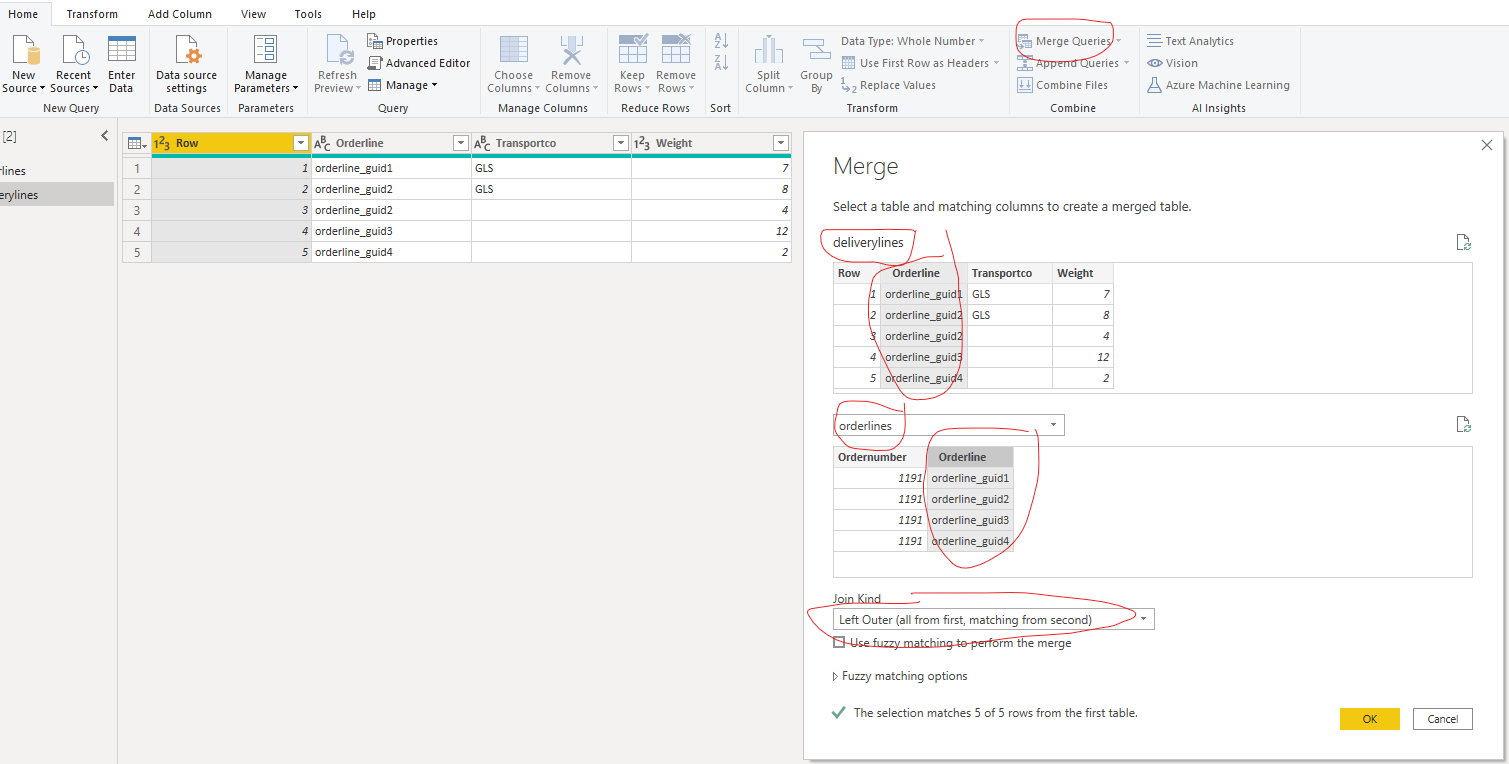Switch to the Transform tab
1509x764 pixels.
pos(92,14)
